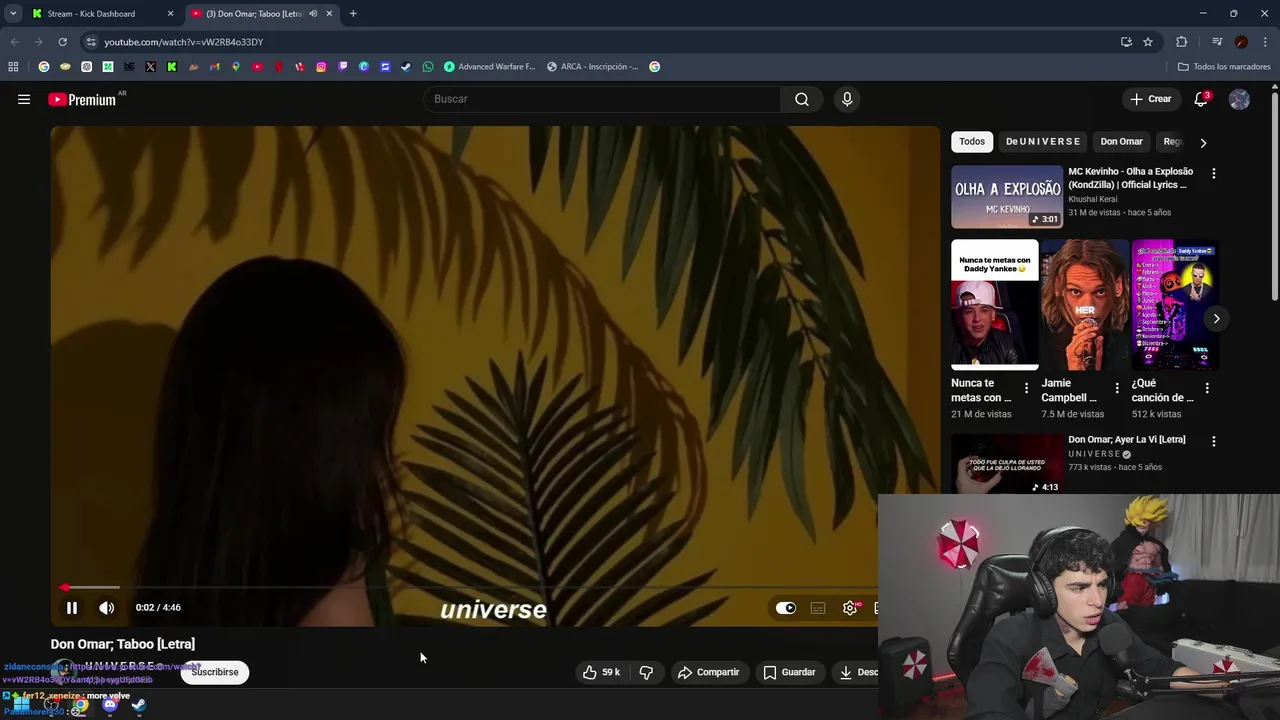Click the page vertical scrollbar
Screen dimensions: 1280x720
1275,195
